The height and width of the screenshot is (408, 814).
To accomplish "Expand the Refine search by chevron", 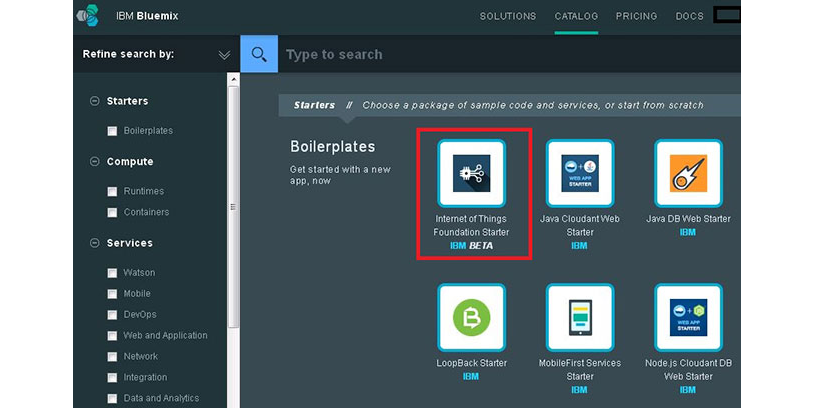I will (224, 55).
